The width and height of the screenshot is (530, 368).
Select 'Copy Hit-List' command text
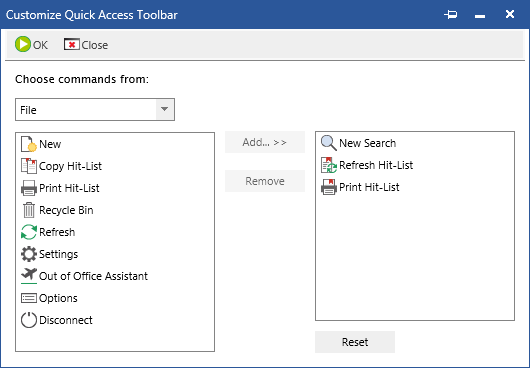[70, 166]
